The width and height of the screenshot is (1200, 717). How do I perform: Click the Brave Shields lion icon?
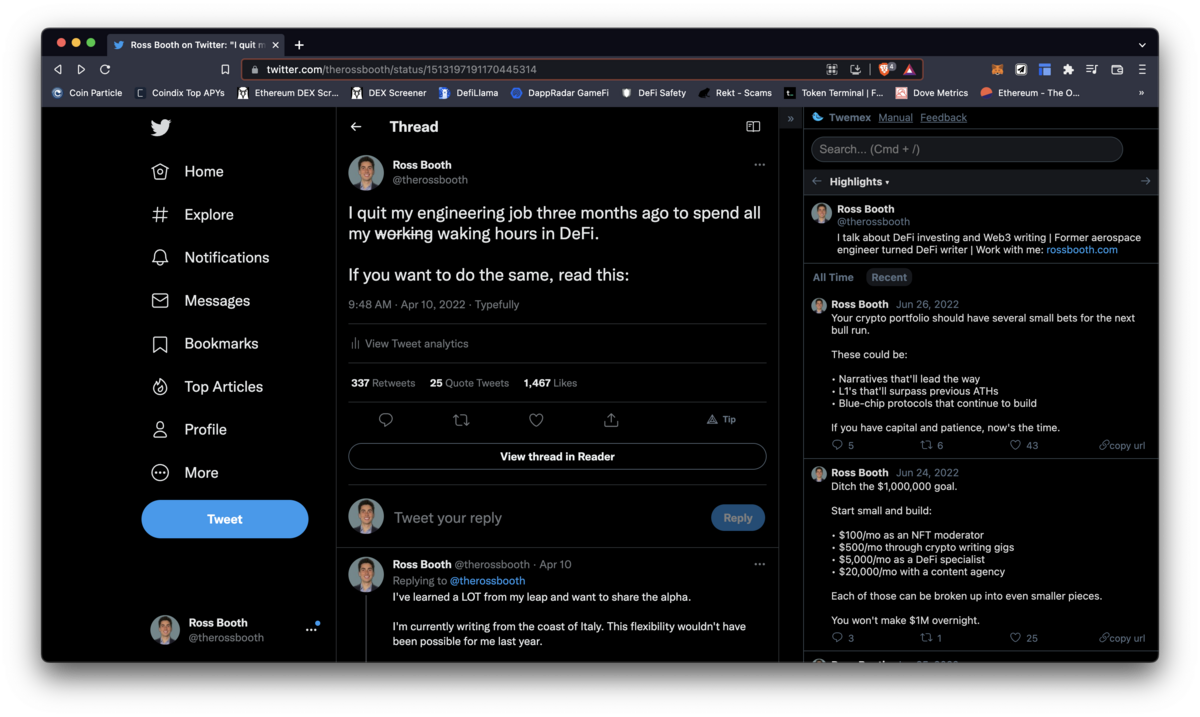coord(886,70)
